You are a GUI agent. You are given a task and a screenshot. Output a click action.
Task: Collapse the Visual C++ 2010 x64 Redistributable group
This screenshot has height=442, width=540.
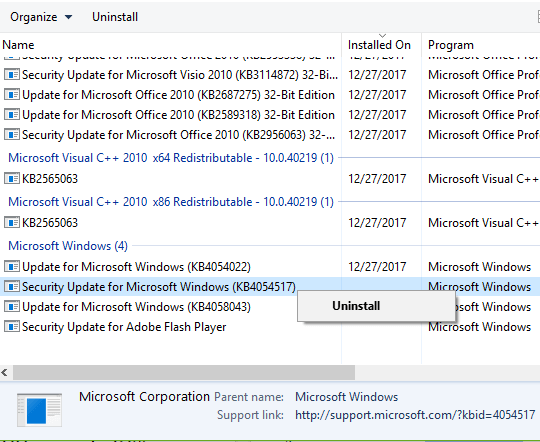pyautogui.click(x=171, y=158)
